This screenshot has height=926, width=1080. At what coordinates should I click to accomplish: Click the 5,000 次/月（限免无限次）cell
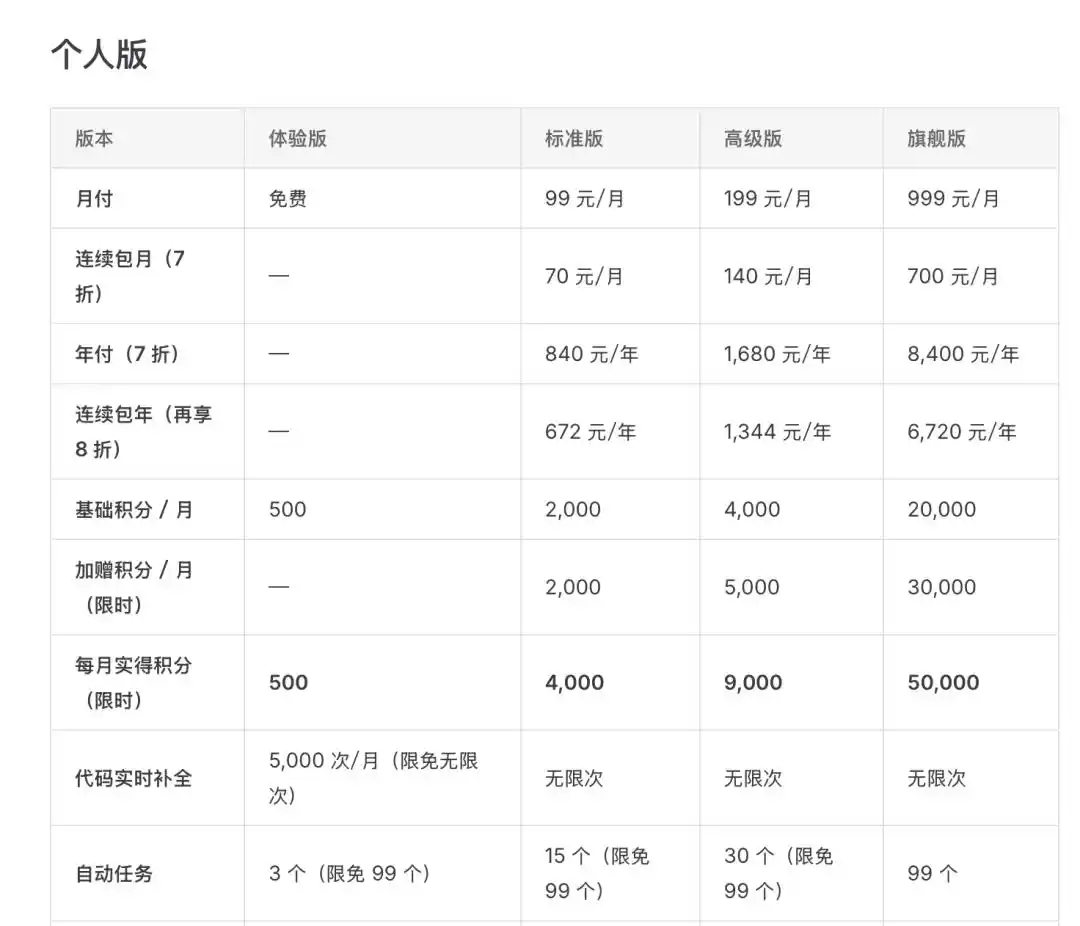coord(373,779)
